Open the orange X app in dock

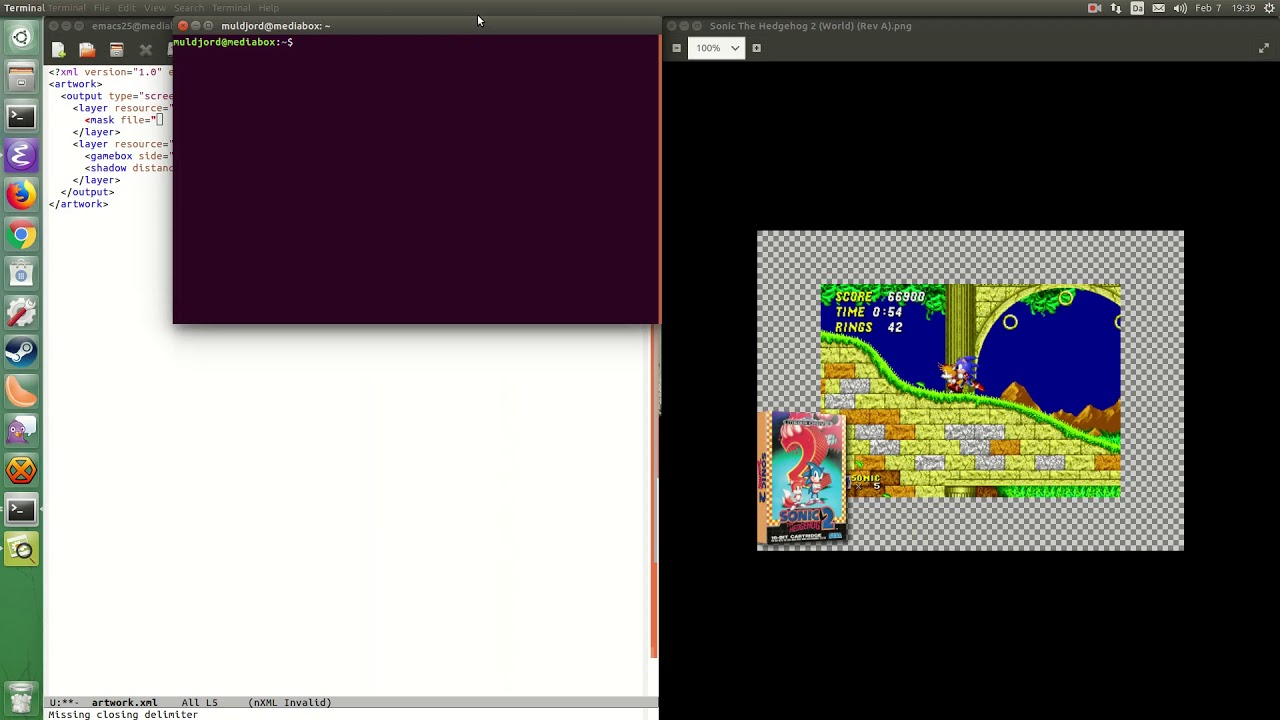(21, 470)
